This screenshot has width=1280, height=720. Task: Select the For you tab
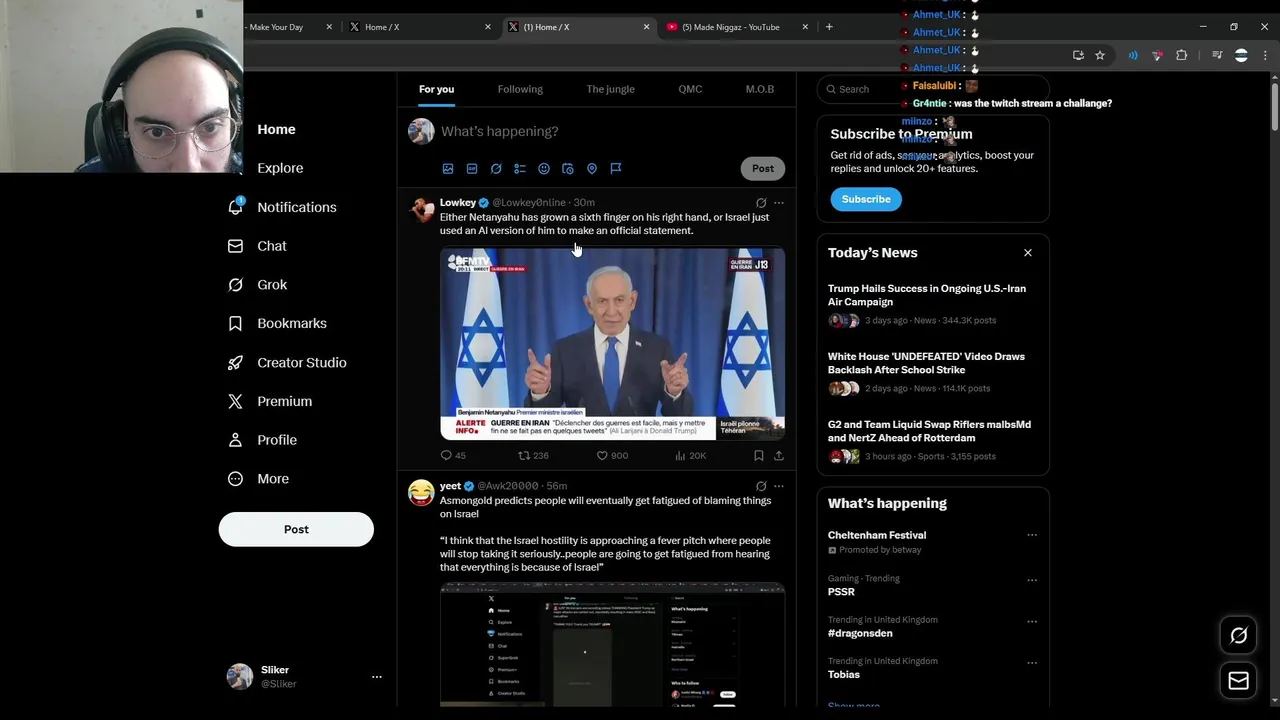pyautogui.click(x=436, y=89)
